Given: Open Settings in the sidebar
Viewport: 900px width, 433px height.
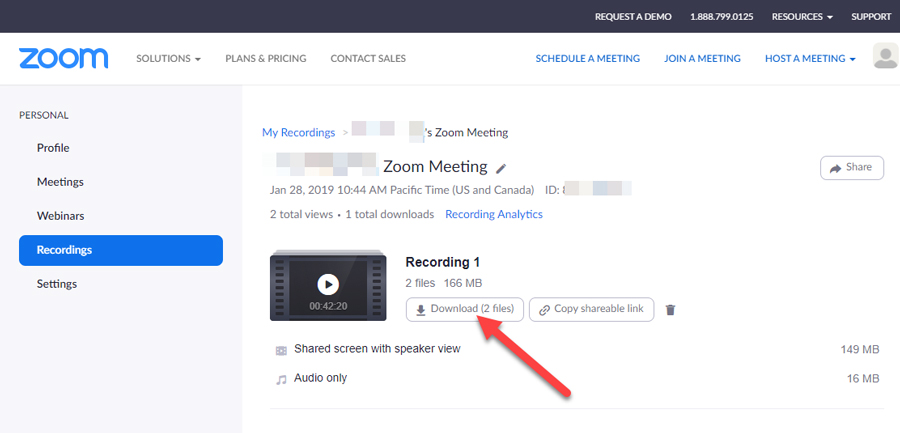Looking at the screenshot, I should pos(57,284).
